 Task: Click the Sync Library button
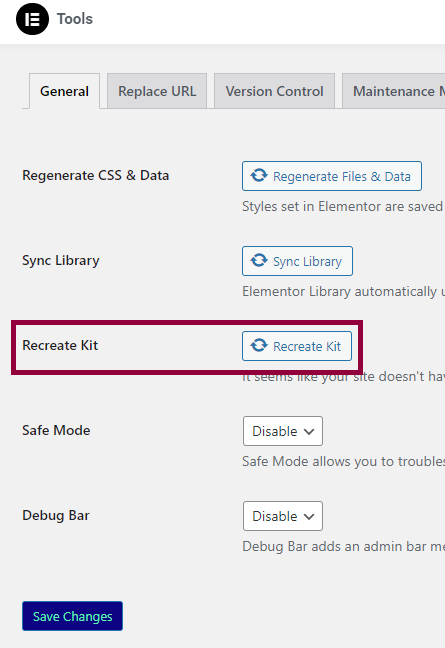[297, 261]
